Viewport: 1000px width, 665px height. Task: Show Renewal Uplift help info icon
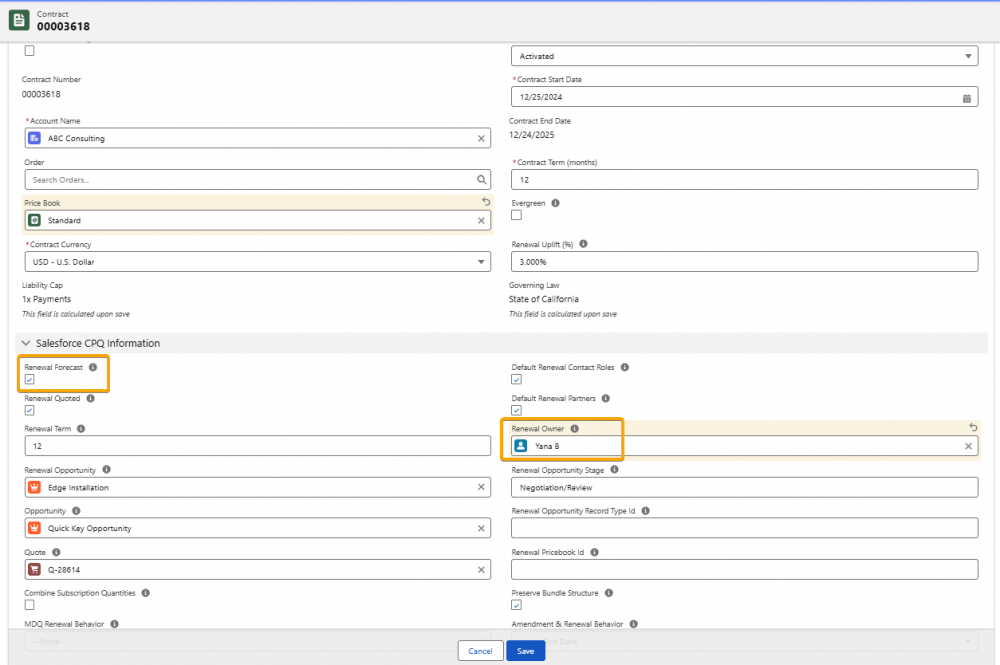[583, 244]
